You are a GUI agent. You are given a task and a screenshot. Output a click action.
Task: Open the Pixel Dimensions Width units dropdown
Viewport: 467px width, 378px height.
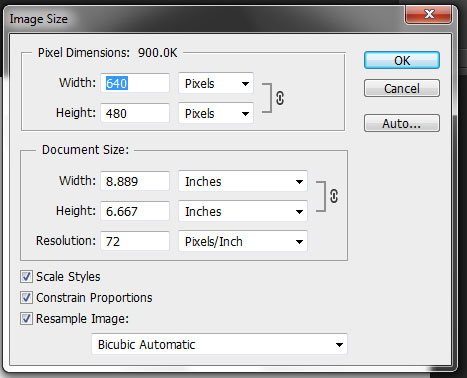[216, 83]
